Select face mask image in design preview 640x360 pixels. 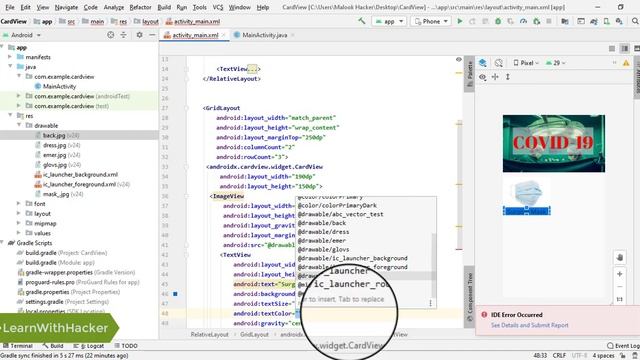pyautogui.click(x=527, y=192)
